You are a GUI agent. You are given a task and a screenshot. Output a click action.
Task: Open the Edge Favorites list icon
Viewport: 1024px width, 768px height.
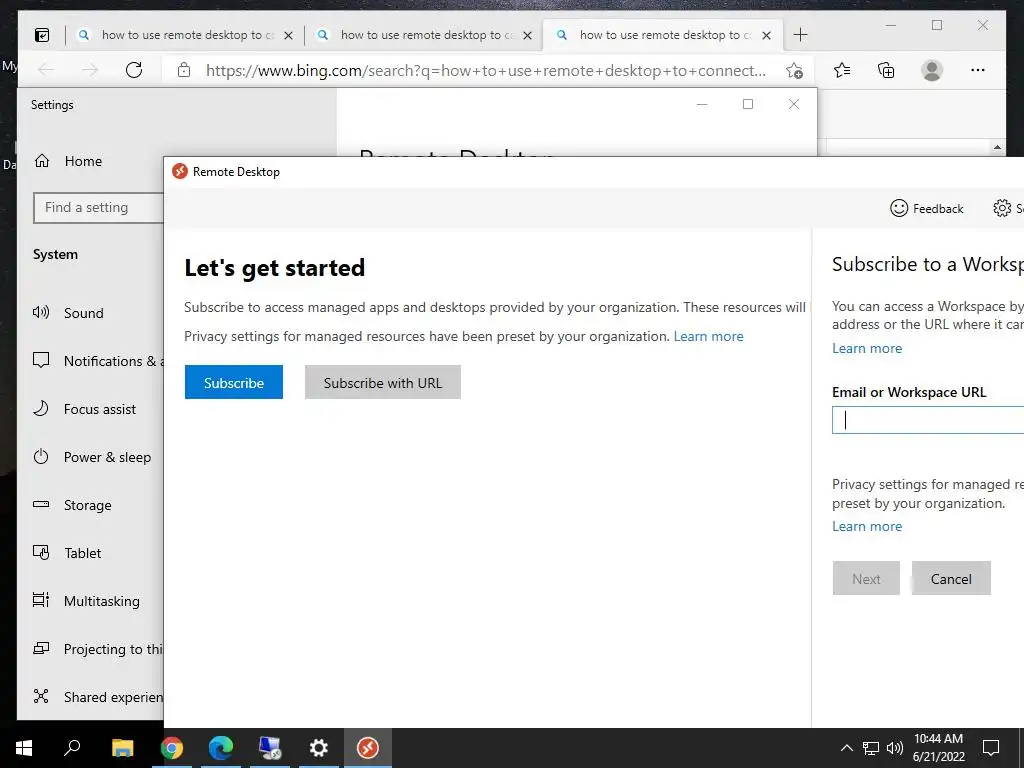pos(842,70)
